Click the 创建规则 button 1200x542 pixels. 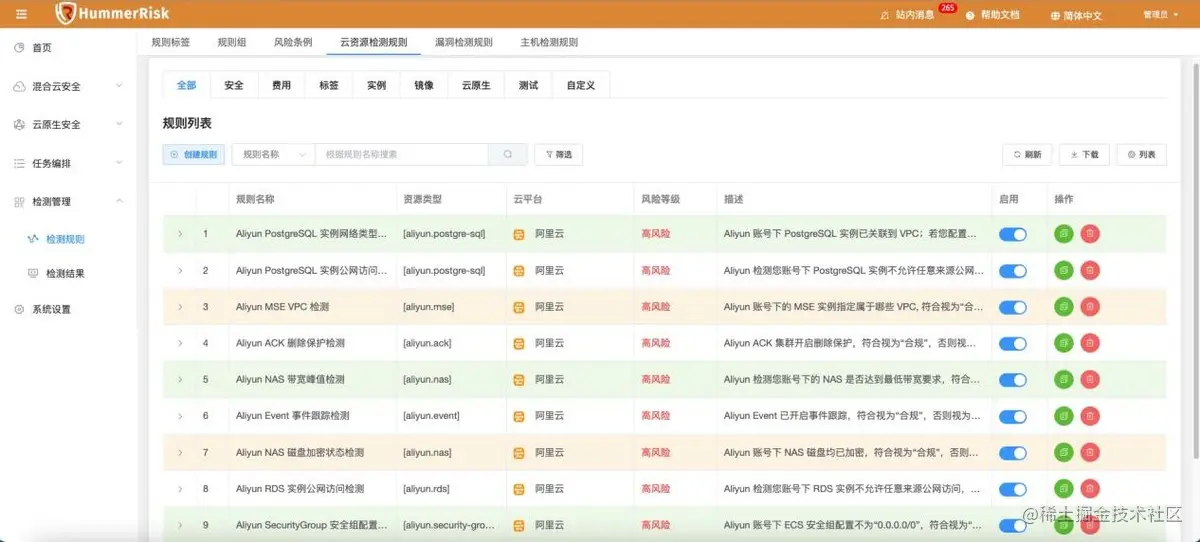coord(194,154)
